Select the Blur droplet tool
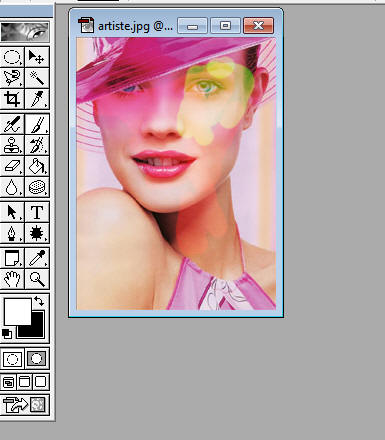The image size is (385, 440). point(12,187)
